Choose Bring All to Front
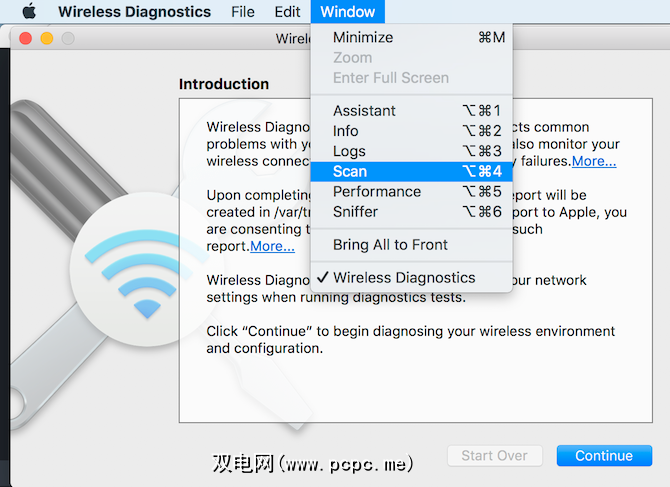 click(390, 245)
